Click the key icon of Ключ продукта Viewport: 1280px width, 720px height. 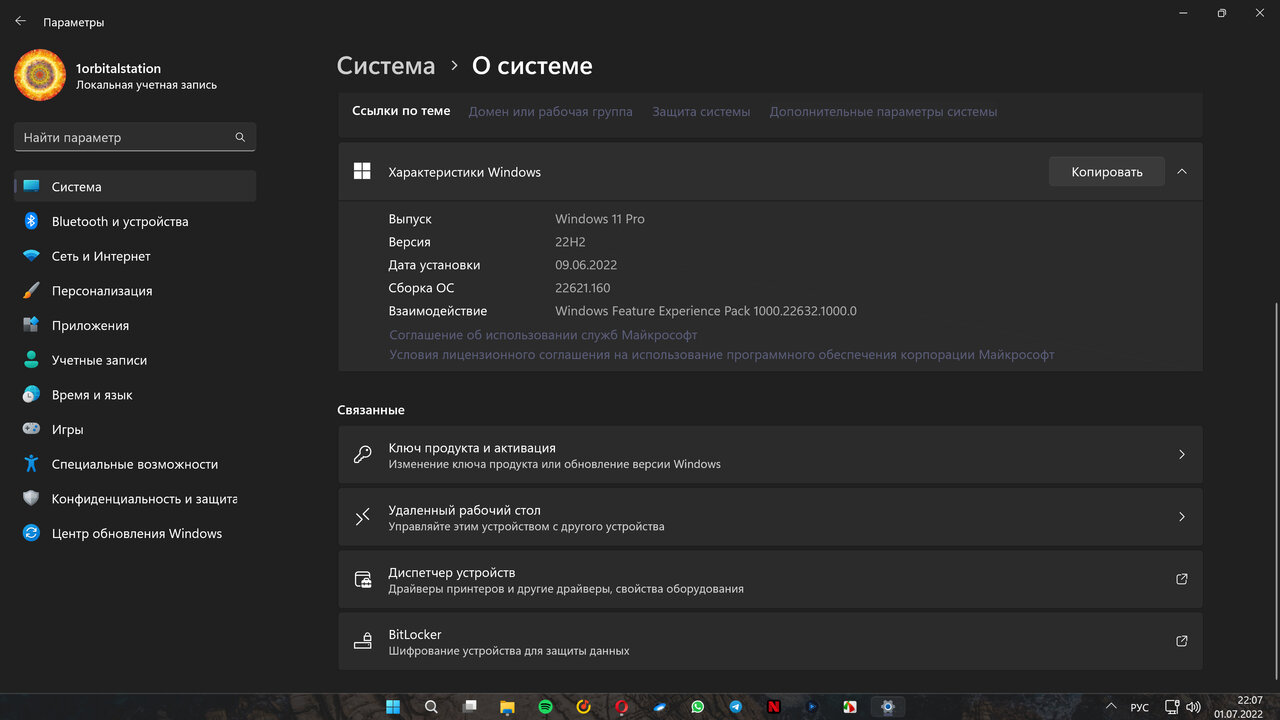363,455
